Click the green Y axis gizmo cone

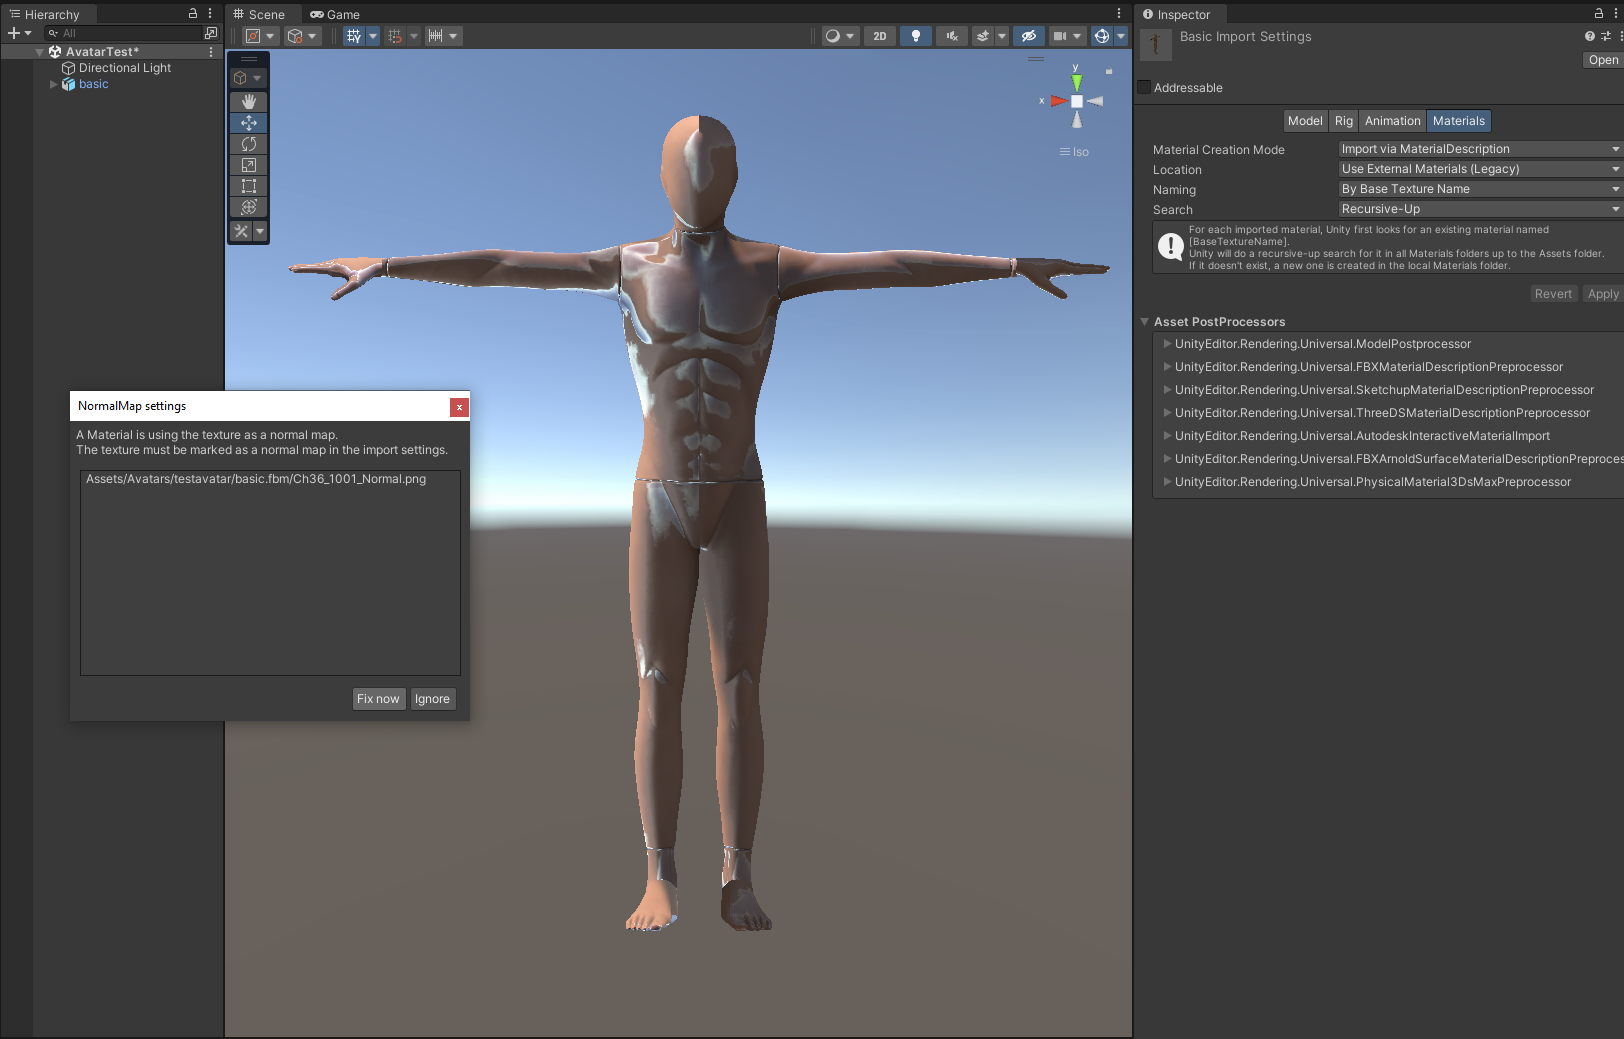1076,82
